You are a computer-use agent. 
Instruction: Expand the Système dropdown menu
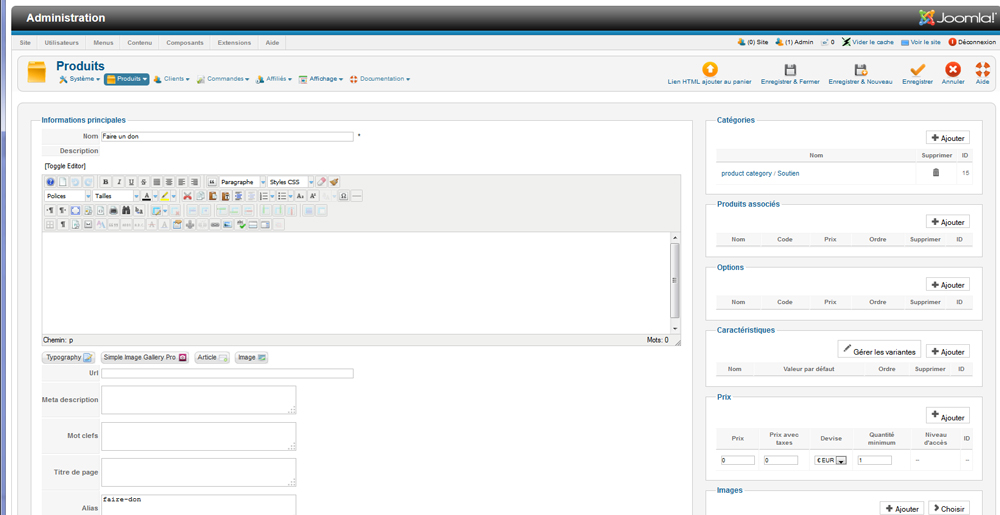pos(80,79)
